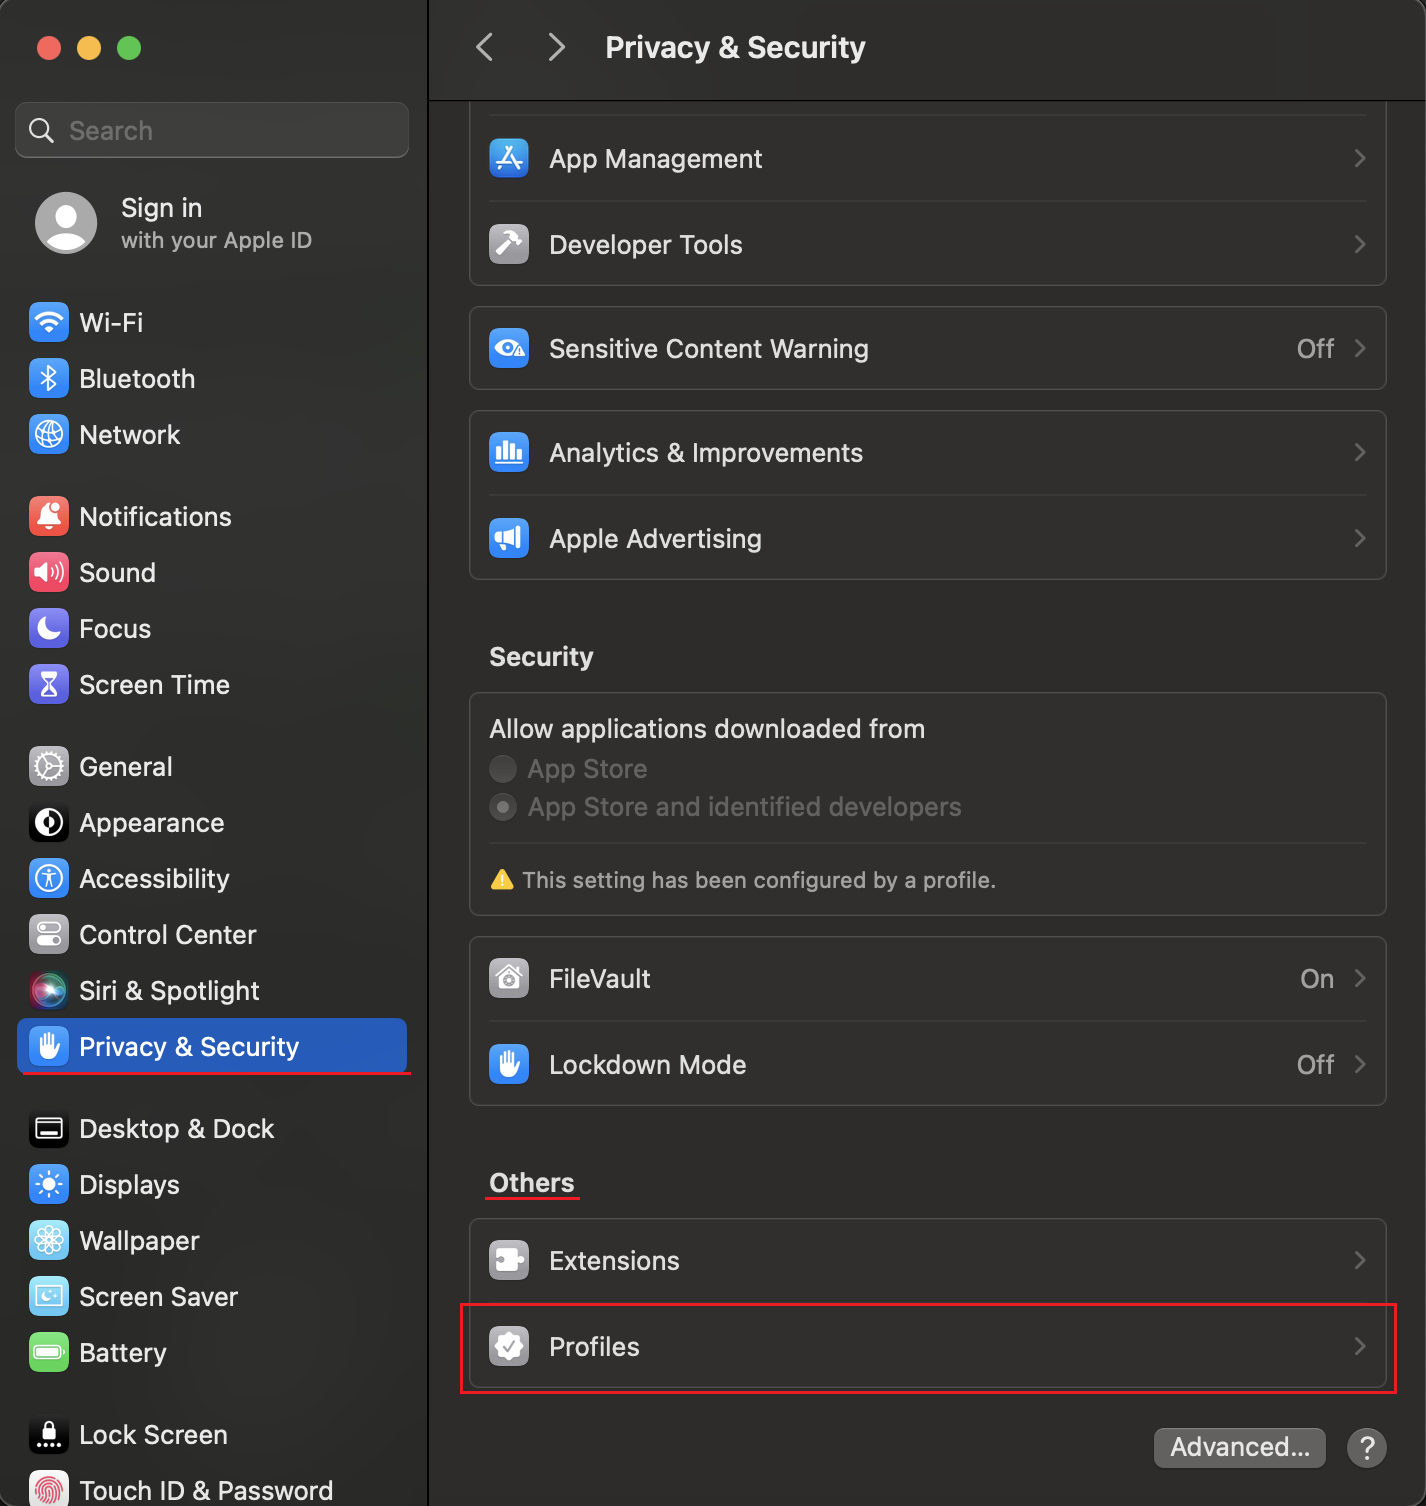The height and width of the screenshot is (1506, 1426).
Task: Open Bluetooth settings from sidebar
Action: pos(137,378)
